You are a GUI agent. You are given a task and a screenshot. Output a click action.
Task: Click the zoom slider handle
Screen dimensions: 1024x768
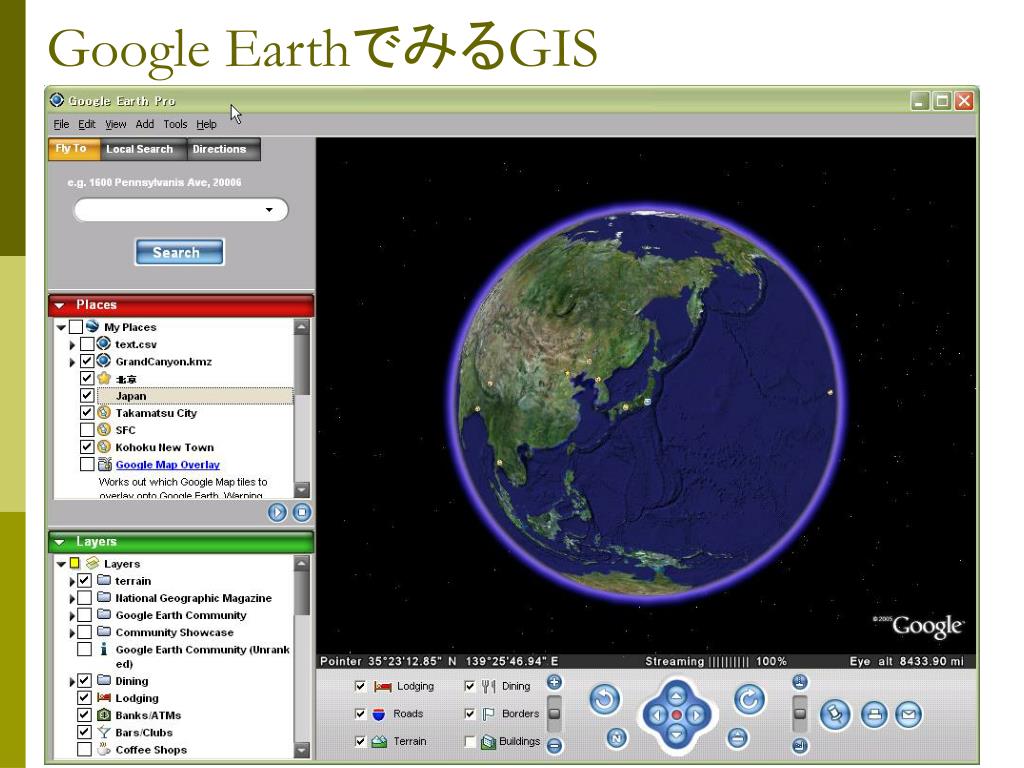(x=554, y=713)
